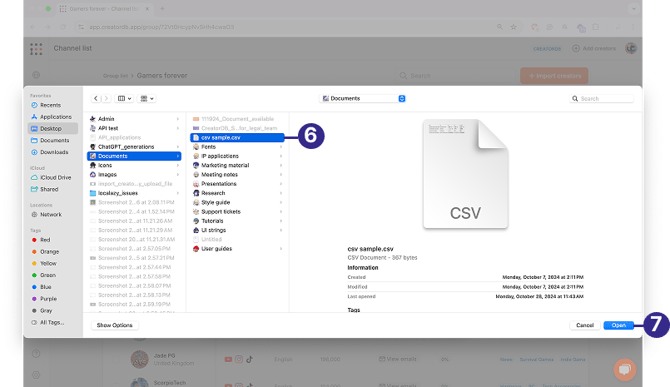670x387 pixels.
Task: Open the ChatGPT_generations folder
Action: [134, 147]
